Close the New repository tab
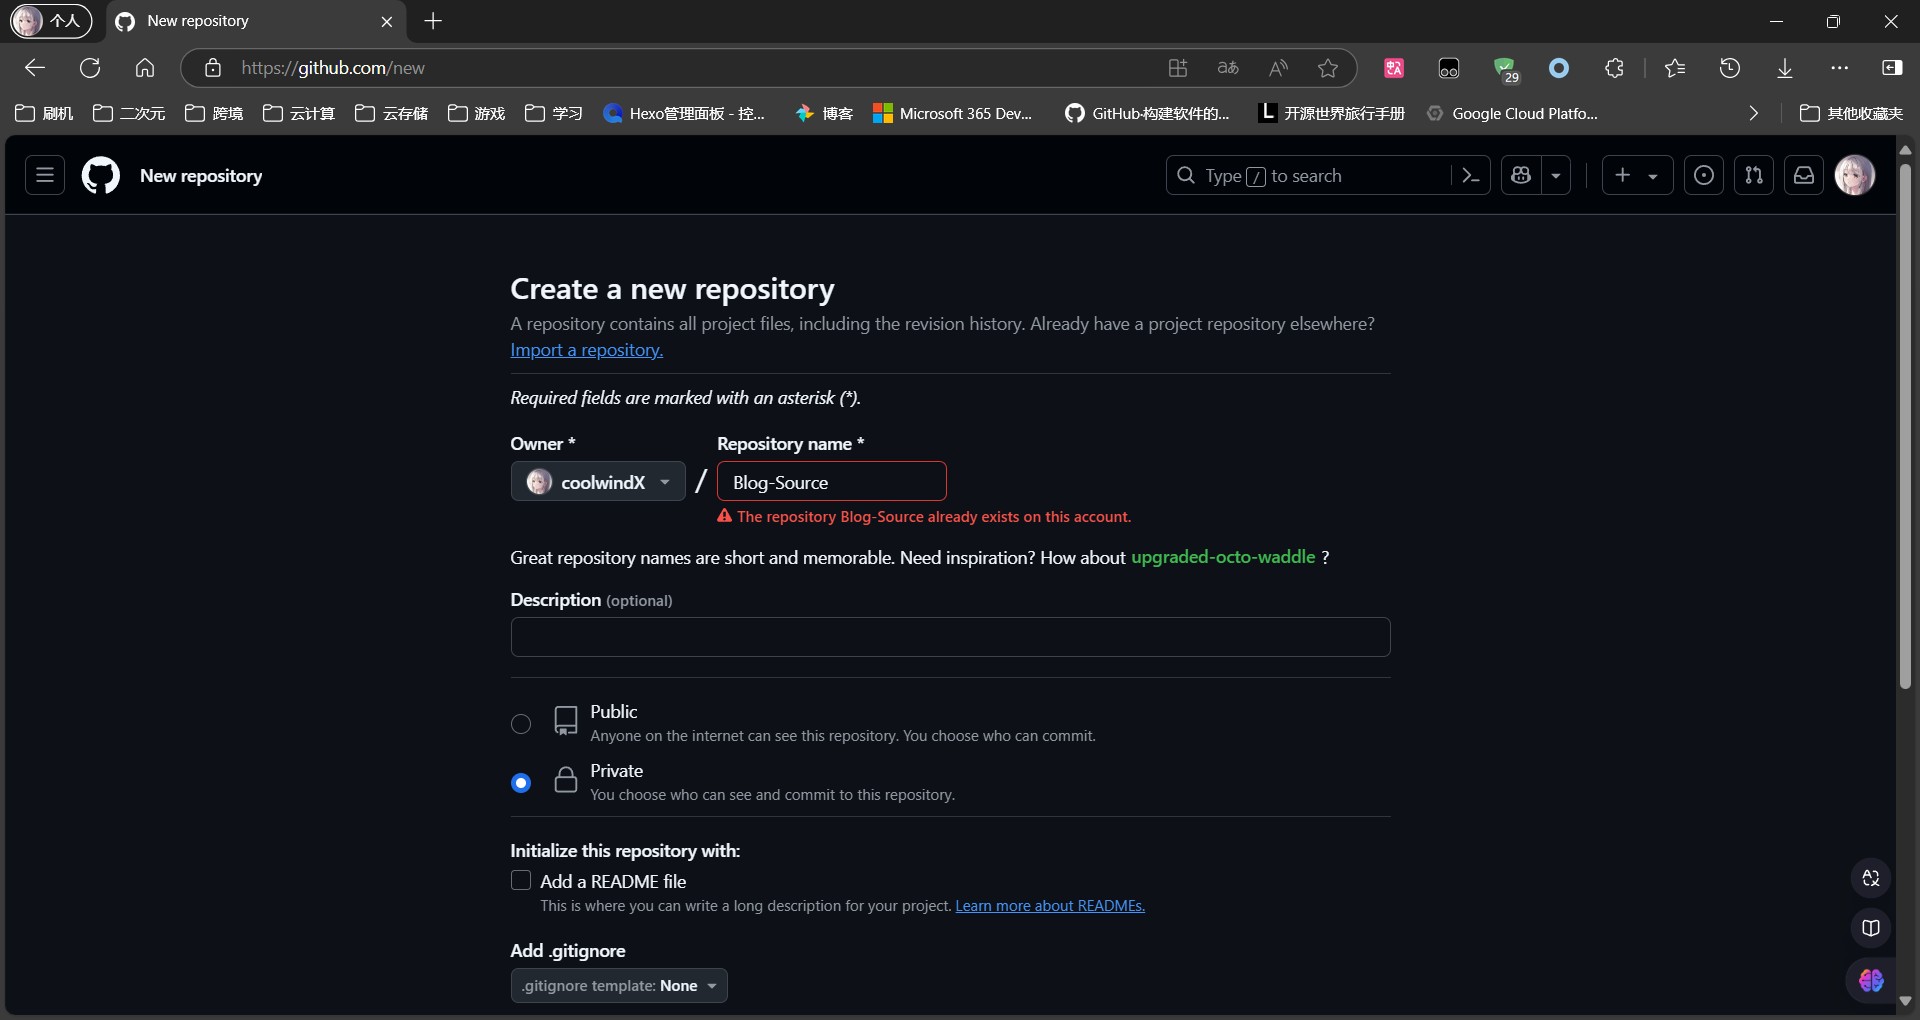 pos(387,21)
